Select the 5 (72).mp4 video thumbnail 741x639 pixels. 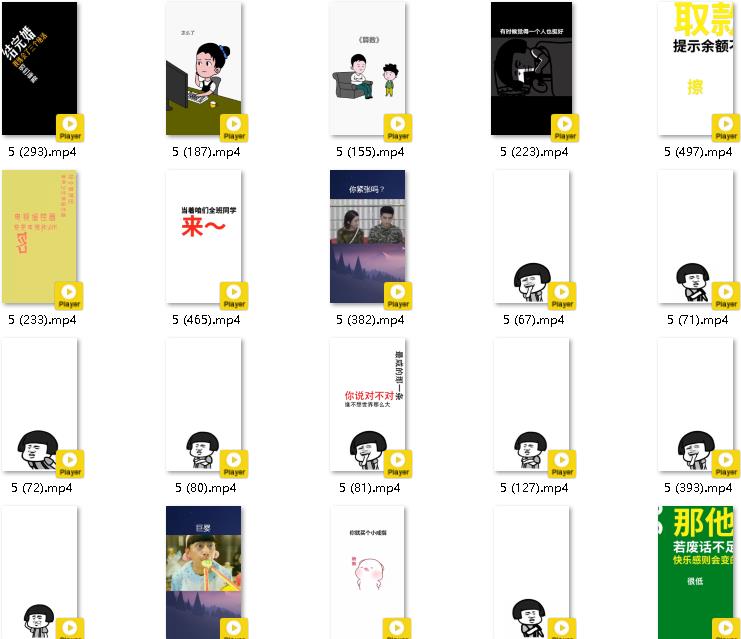[x=39, y=405]
